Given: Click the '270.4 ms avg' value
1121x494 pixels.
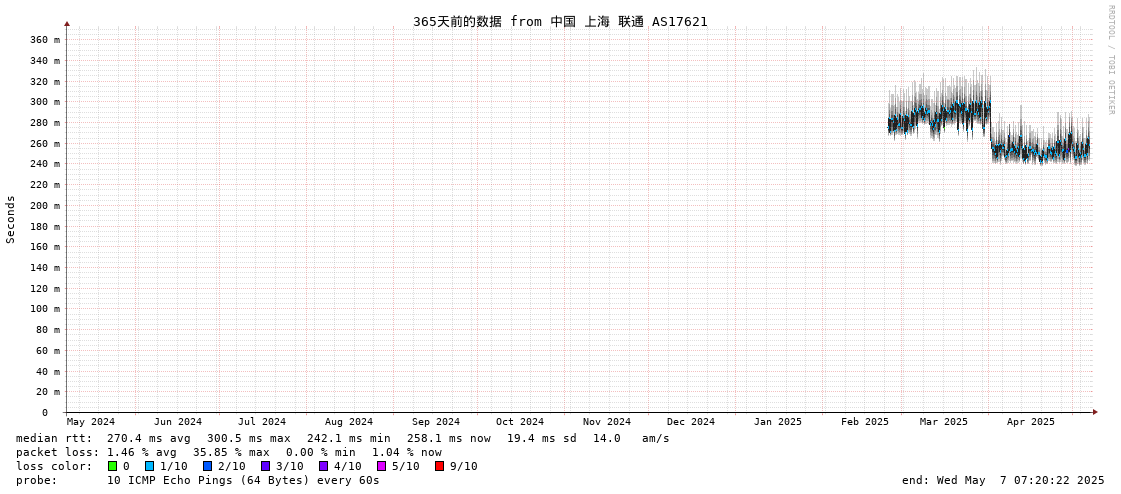Looking at the screenshot, I should click(x=149, y=438).
